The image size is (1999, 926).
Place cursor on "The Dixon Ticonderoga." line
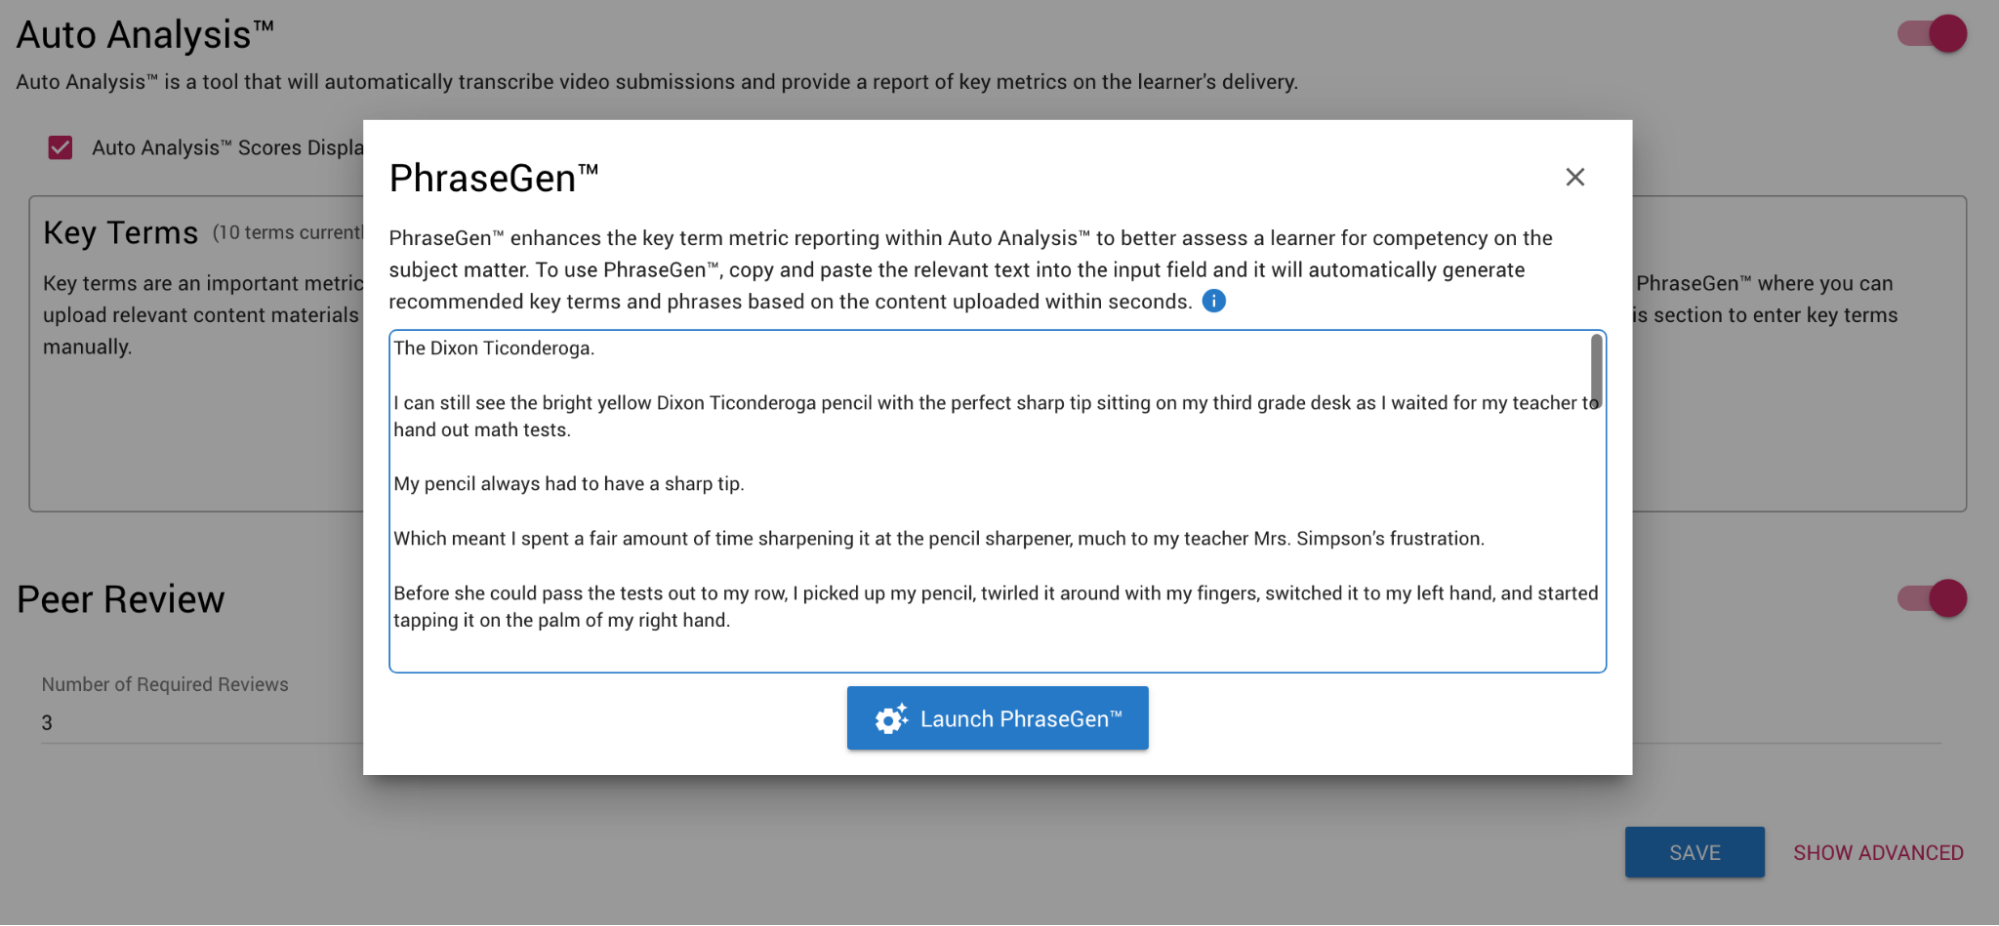coord(494,348)
